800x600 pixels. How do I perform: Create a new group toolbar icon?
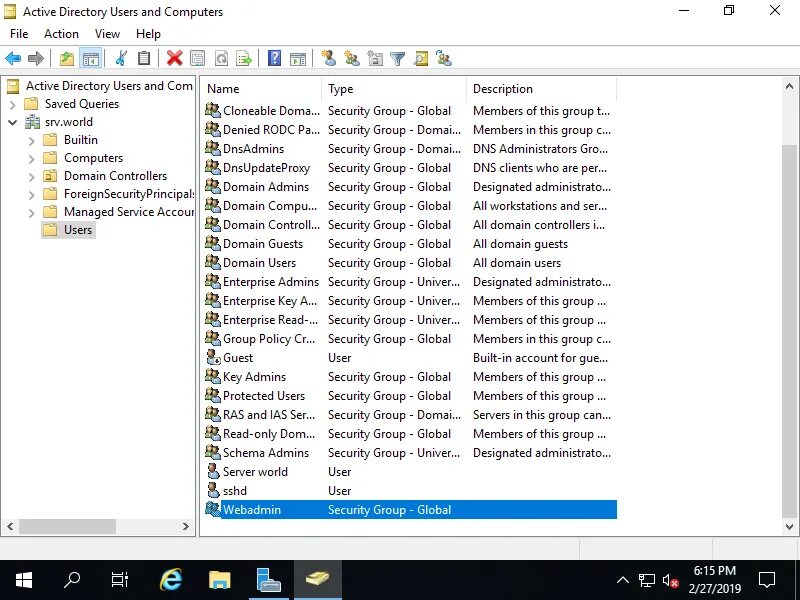click(x=352, y=59)
